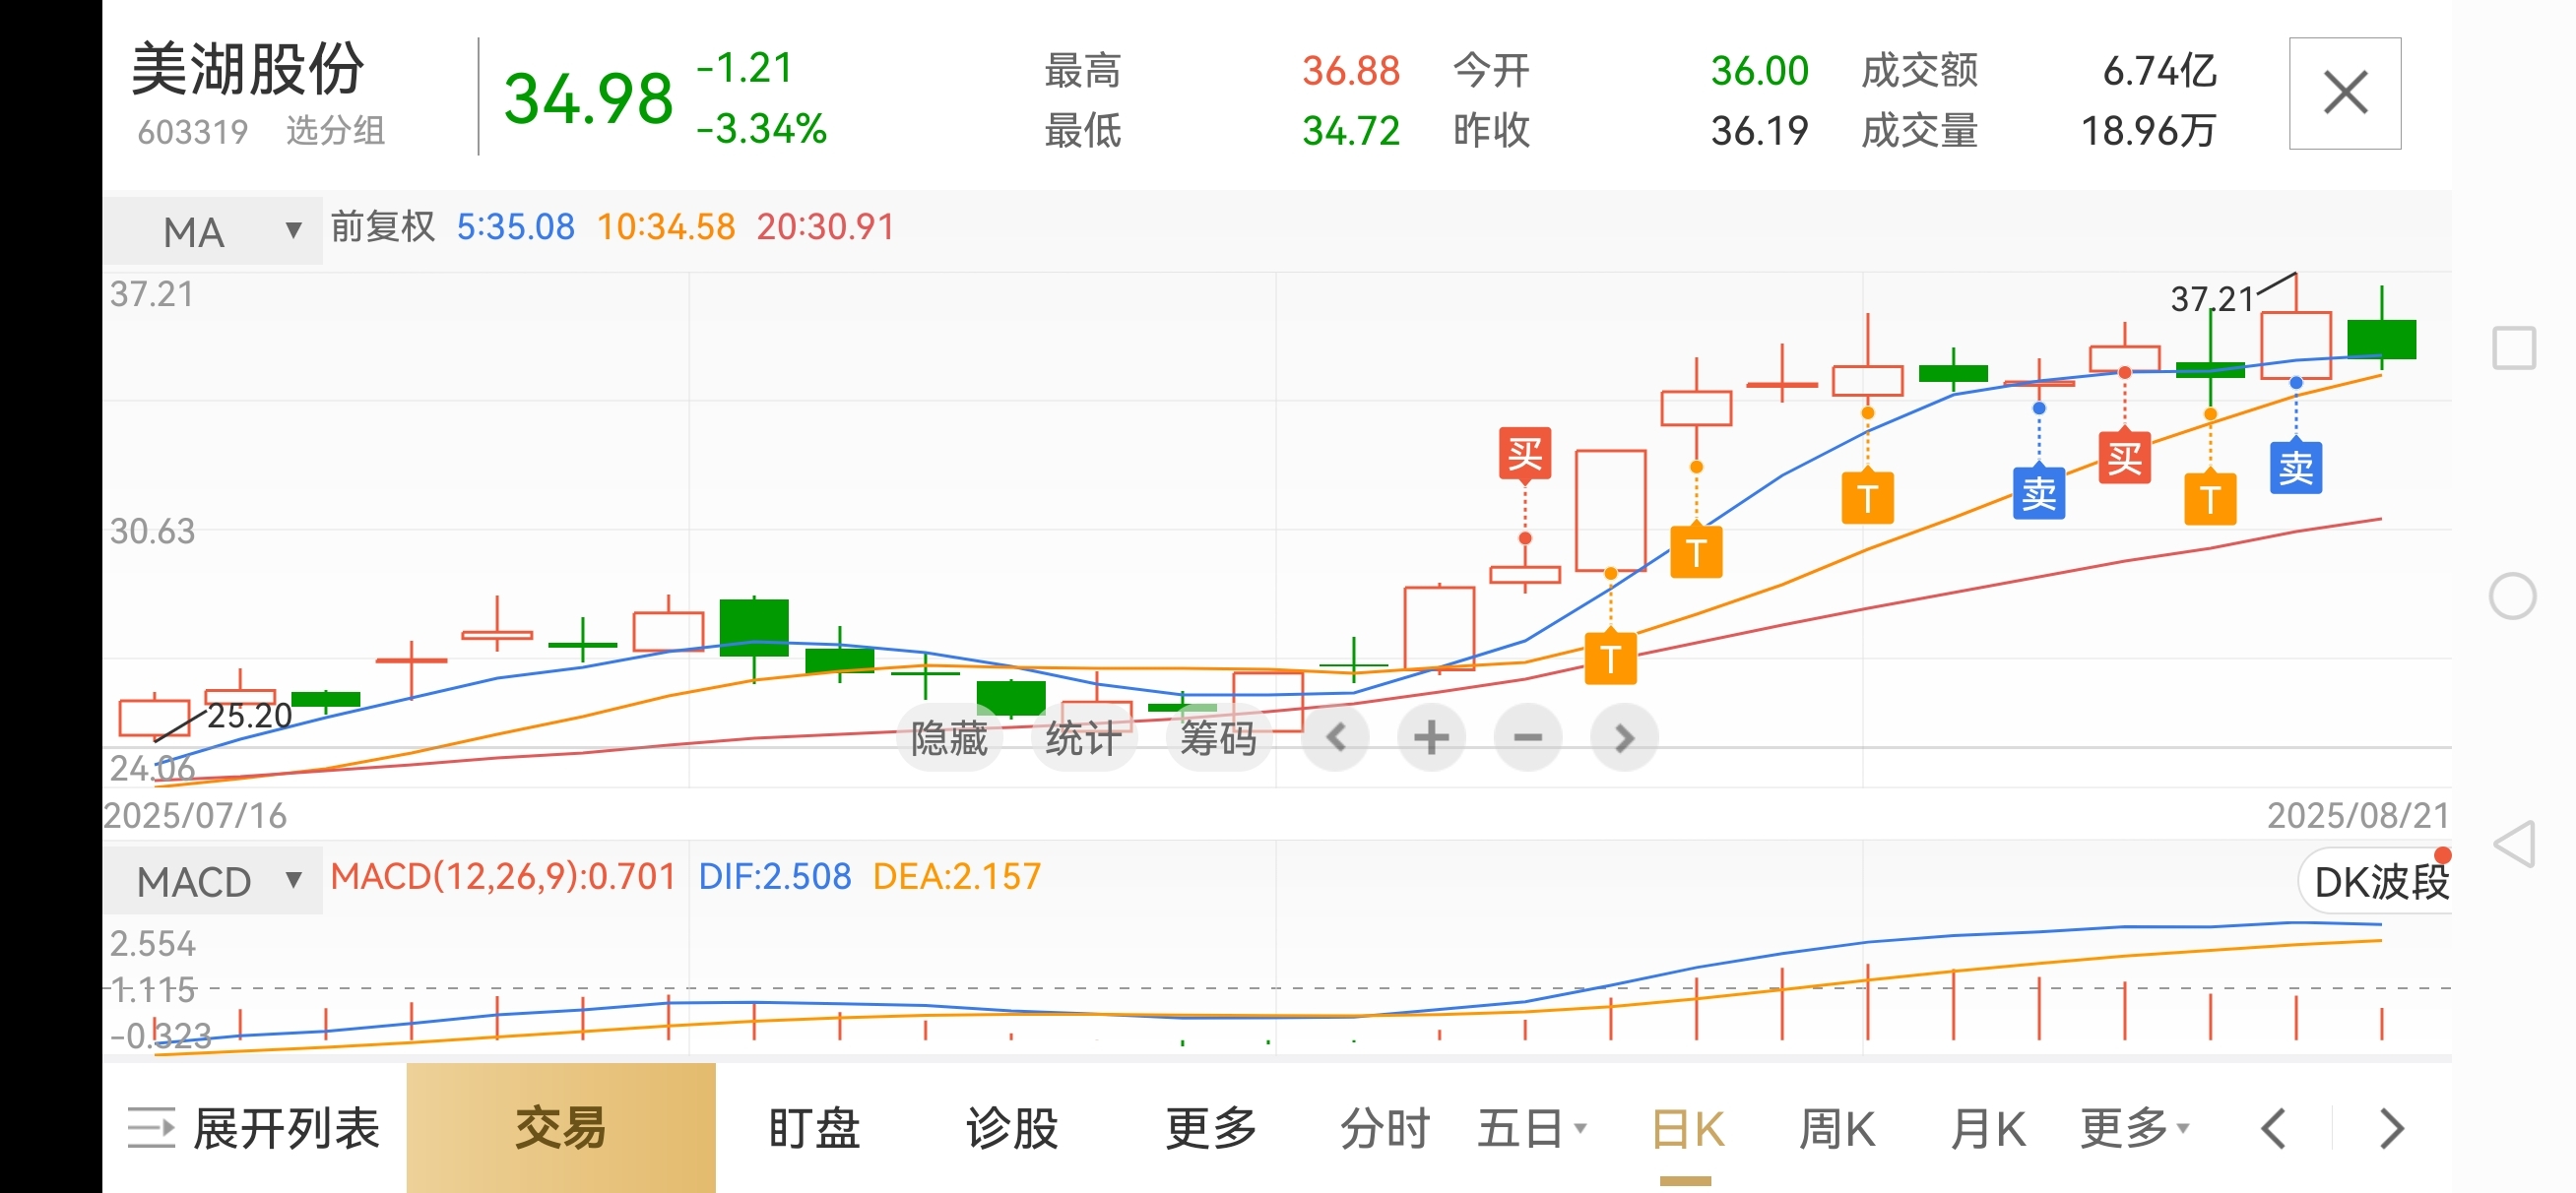Click the 最低 34.72 value
The image size is (2576, 1193).
click(1351, 131)
